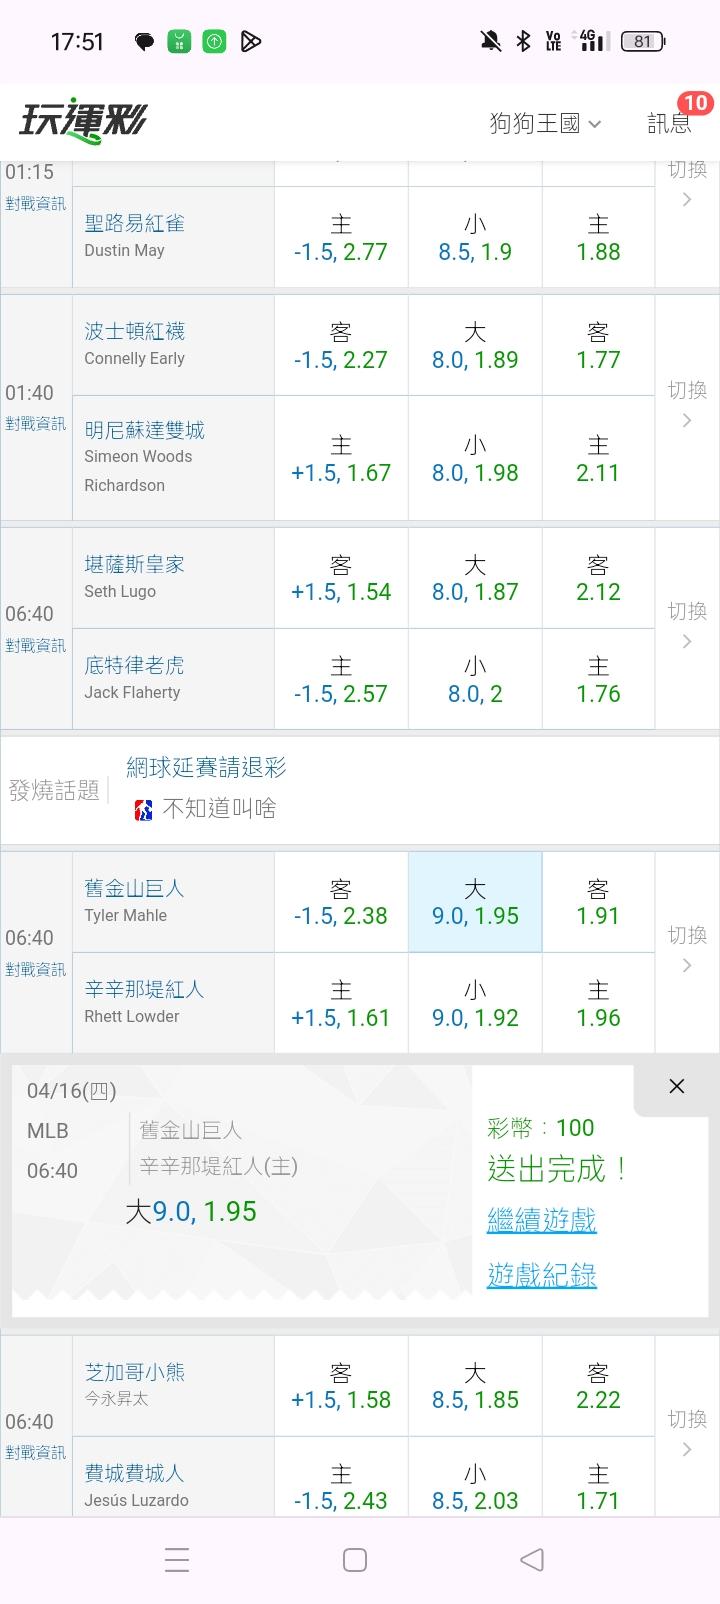Tap the NBA icon beside 不知道叫啥
This screenshot has height=1604, width=720.
[x=143, y=809]
